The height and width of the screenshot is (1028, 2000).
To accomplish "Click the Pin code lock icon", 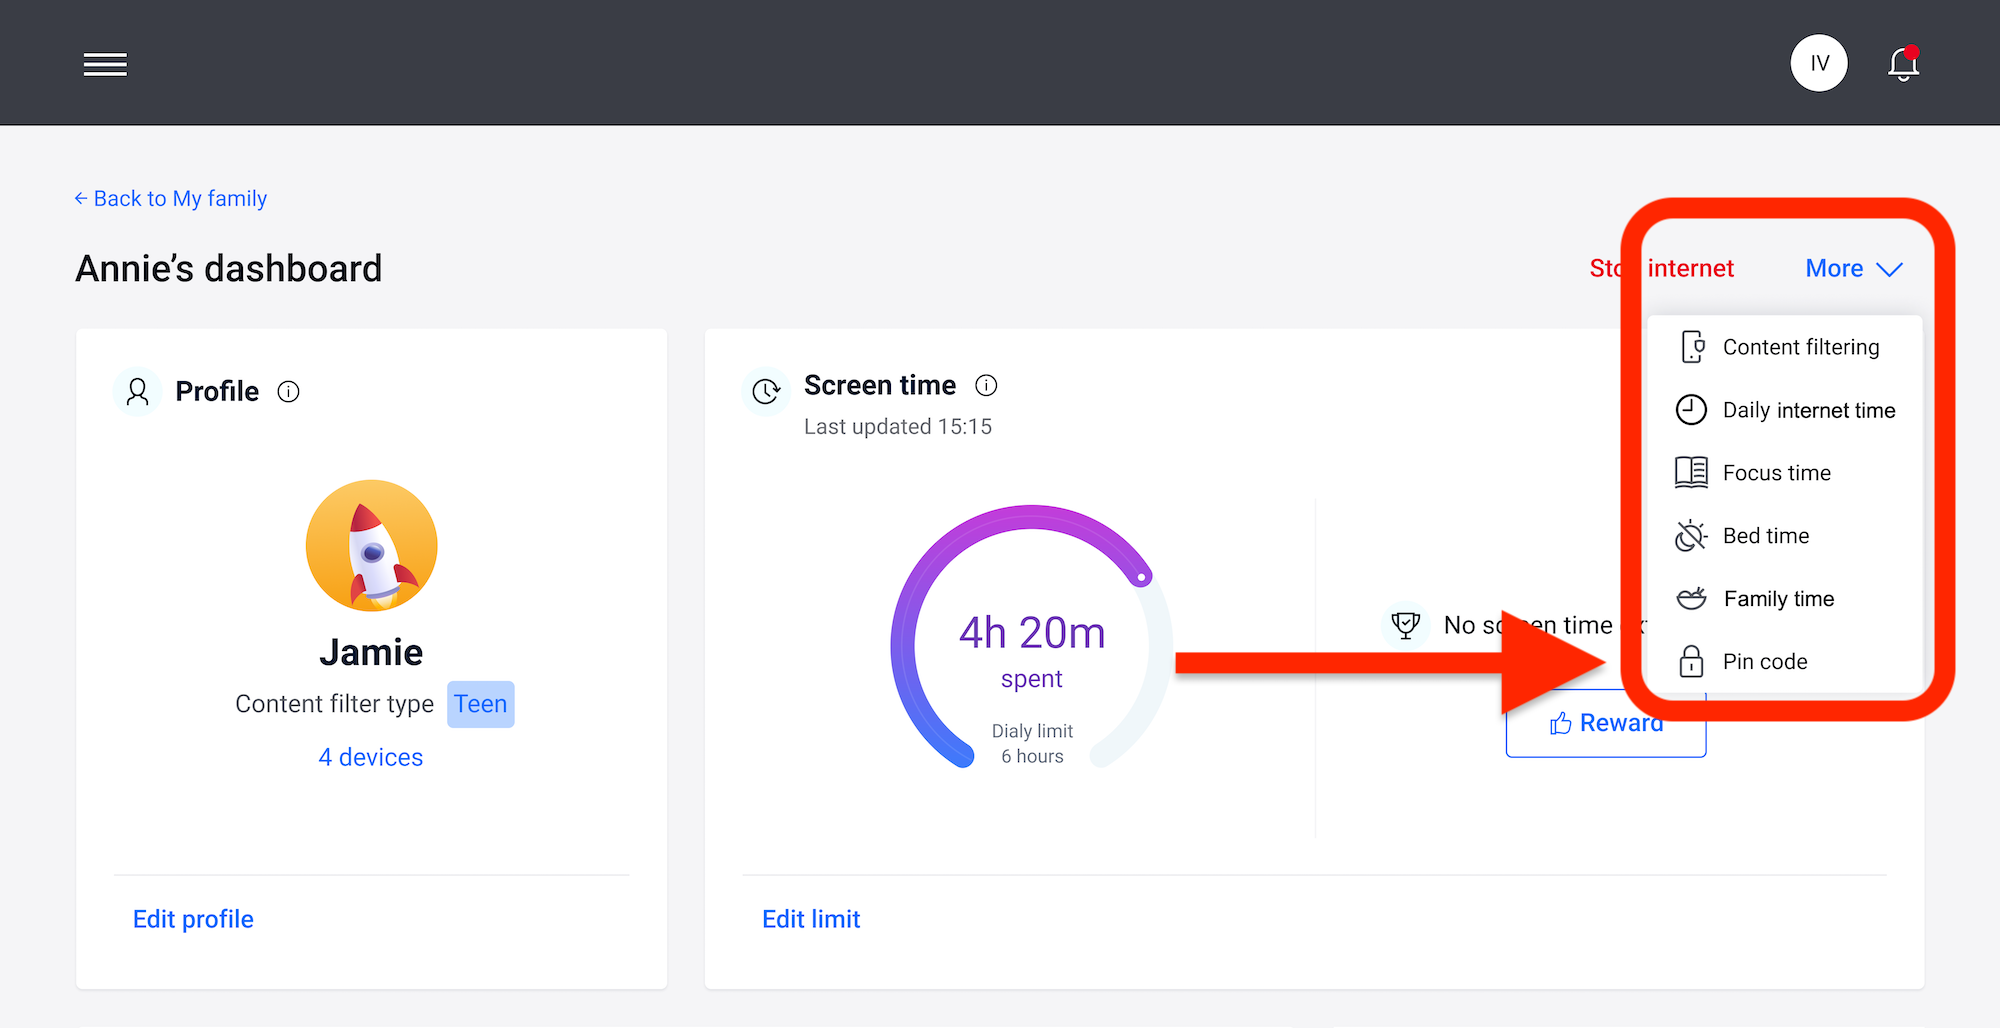I will coord(1691,661).
